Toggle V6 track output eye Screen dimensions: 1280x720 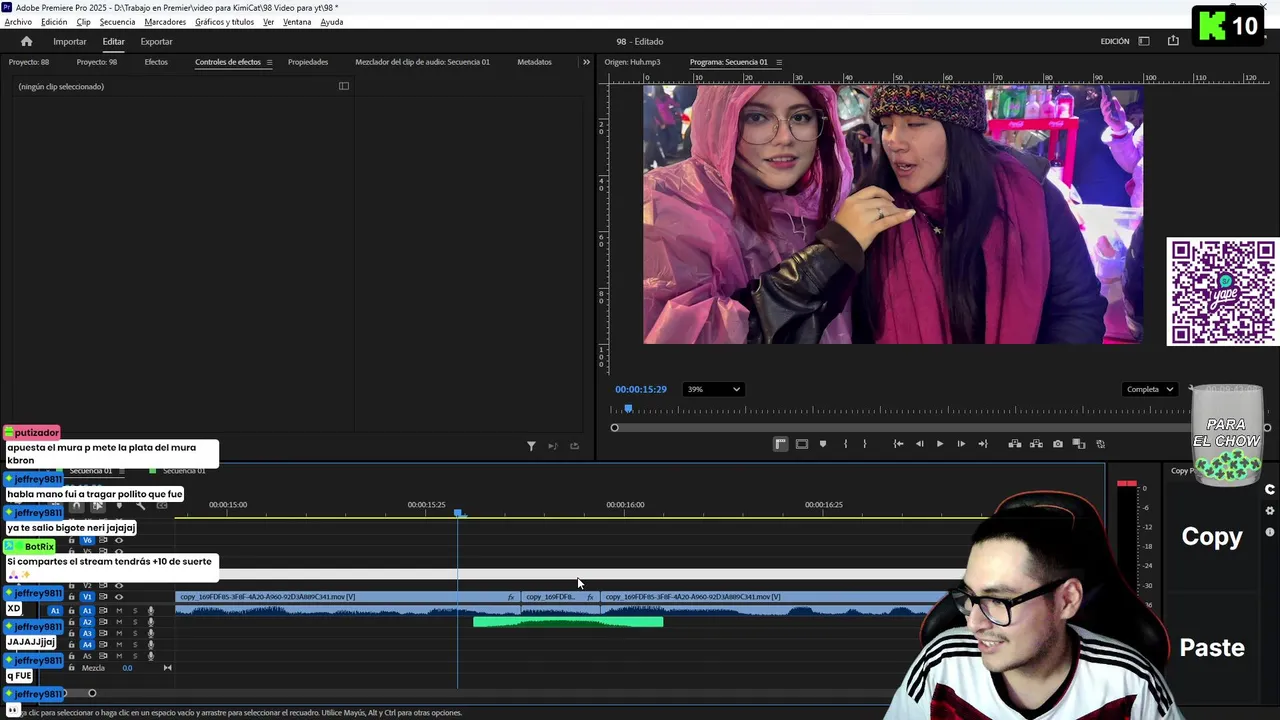click(119, 540)
